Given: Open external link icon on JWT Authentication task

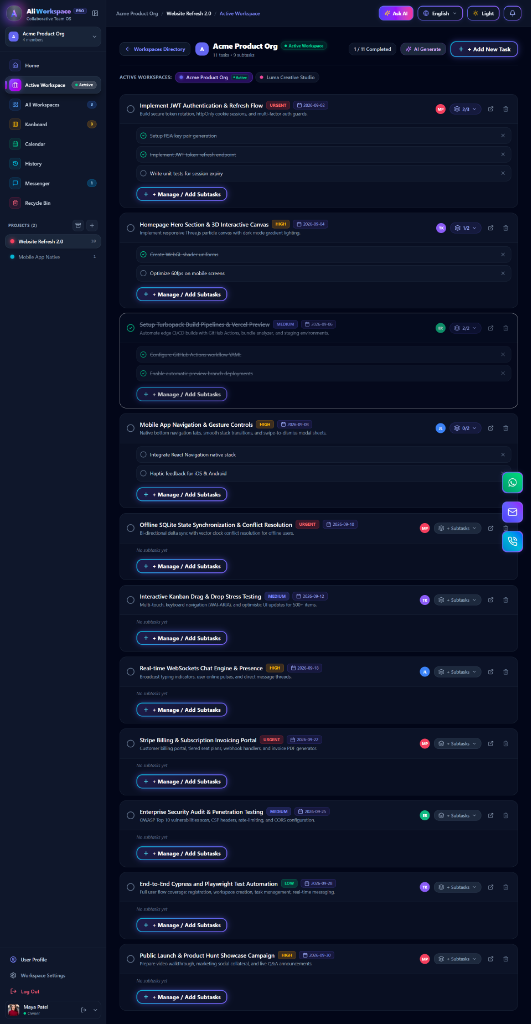Looking at the screenshot, I should [x=491, y=109].
